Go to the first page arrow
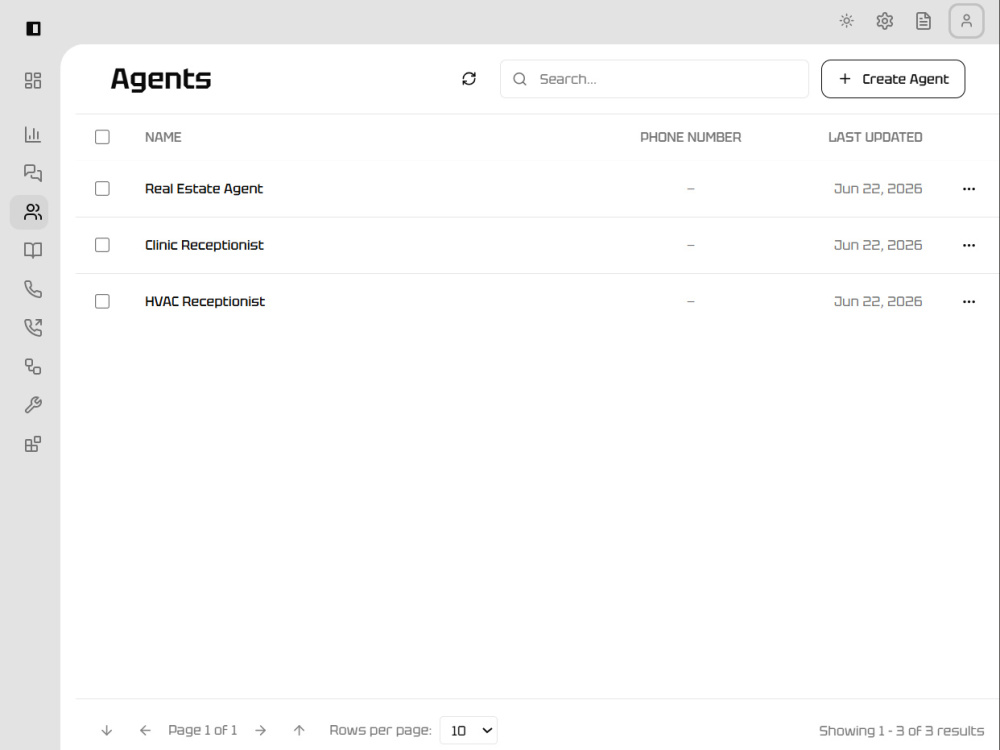Image resolution: width=1000 pixels, height=750 pixels. (x=107, y=730)
